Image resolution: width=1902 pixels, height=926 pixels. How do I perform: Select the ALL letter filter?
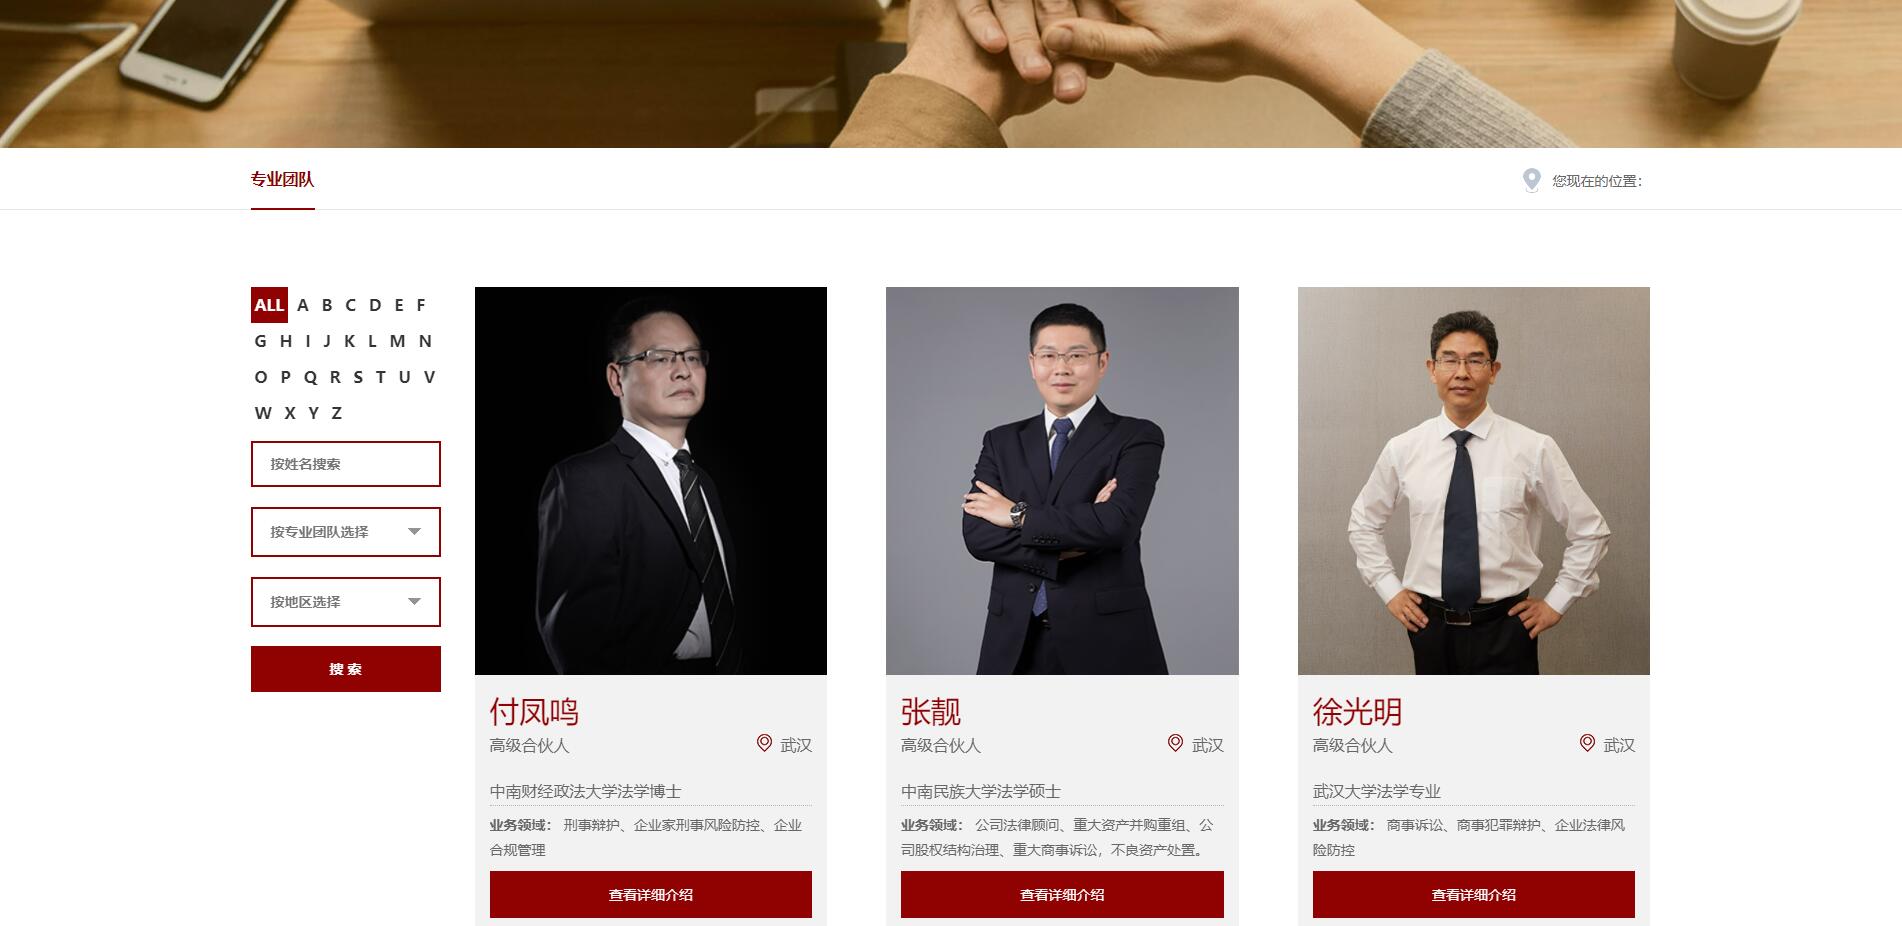(x=269, y=305)
